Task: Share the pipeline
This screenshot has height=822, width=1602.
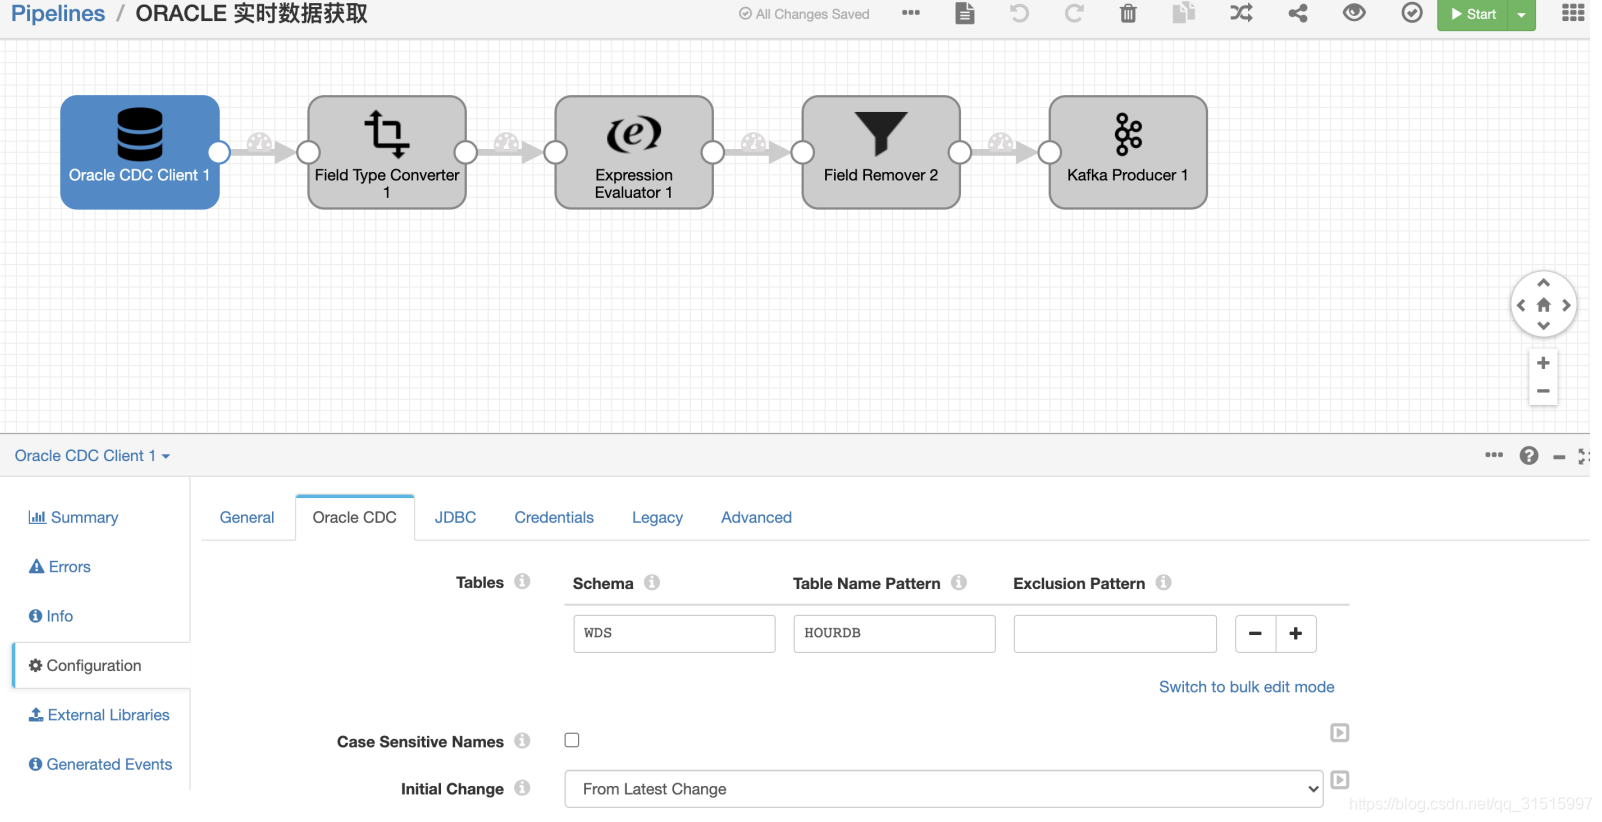Action: click(1298, 13)
